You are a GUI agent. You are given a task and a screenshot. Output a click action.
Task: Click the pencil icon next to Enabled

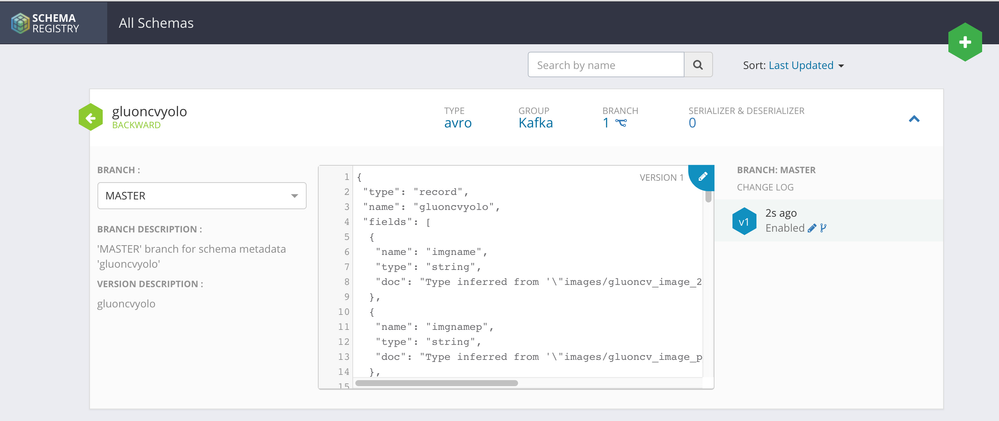pos(812,228)
